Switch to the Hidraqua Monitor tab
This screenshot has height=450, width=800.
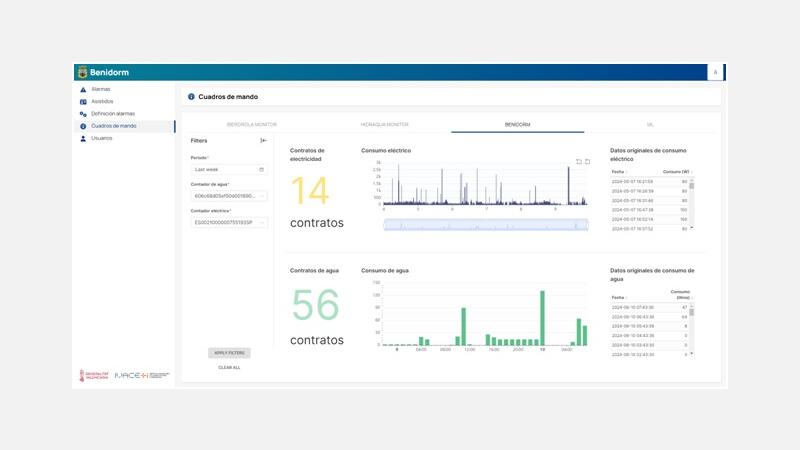click(x=385, y=124)
